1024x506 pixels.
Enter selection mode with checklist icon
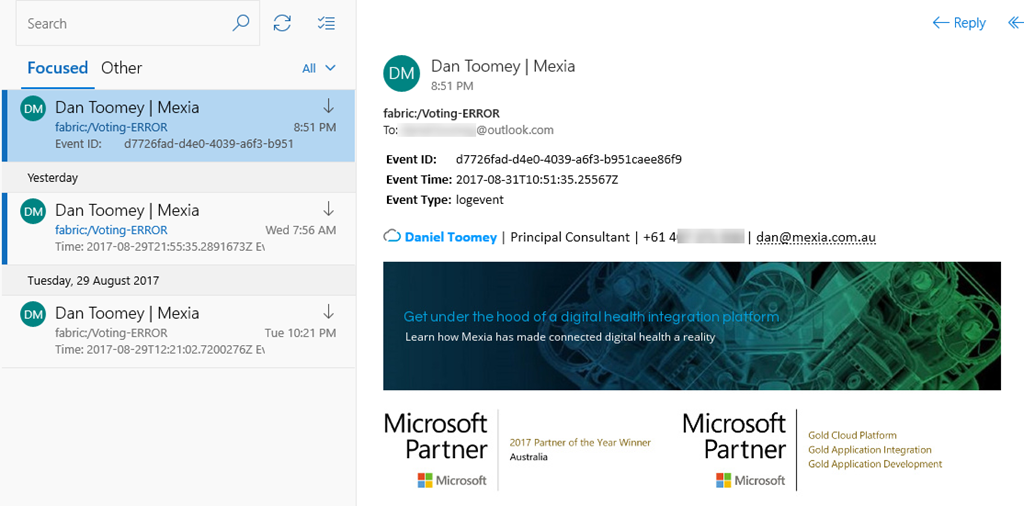(326, 23)
